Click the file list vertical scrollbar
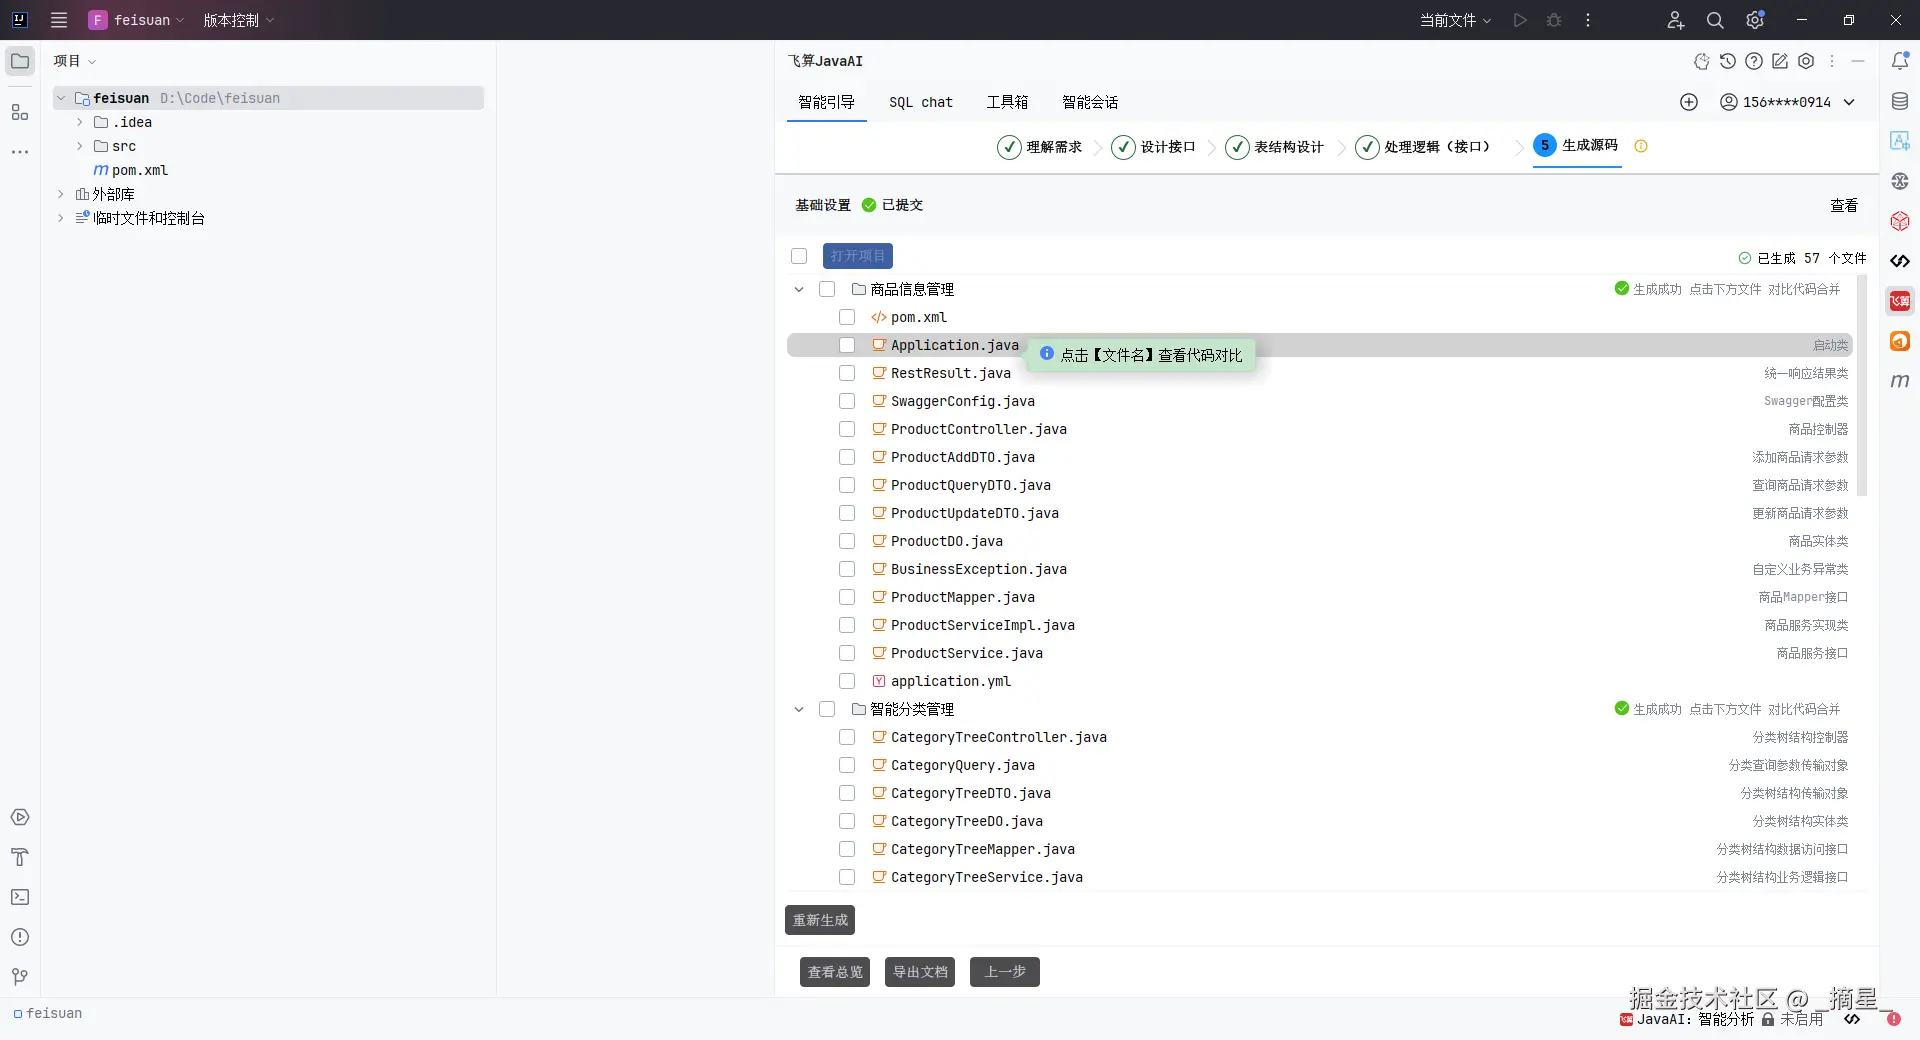This screenshot has height=1040, width=1920. [x=1862, y=386]
